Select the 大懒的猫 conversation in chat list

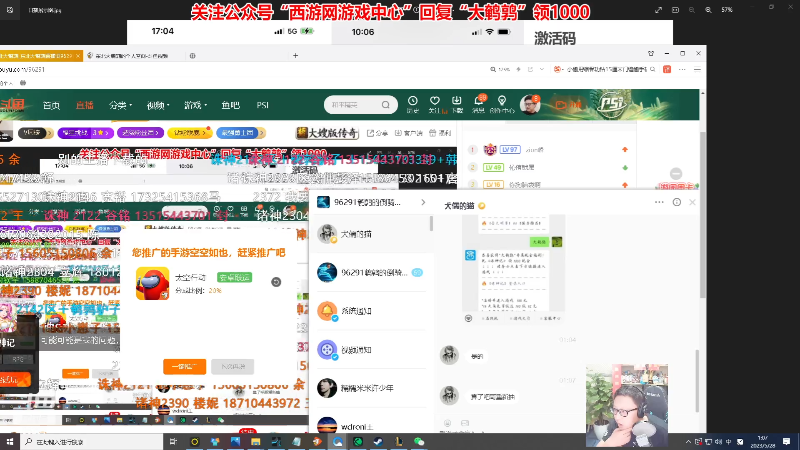coord(371,234)
